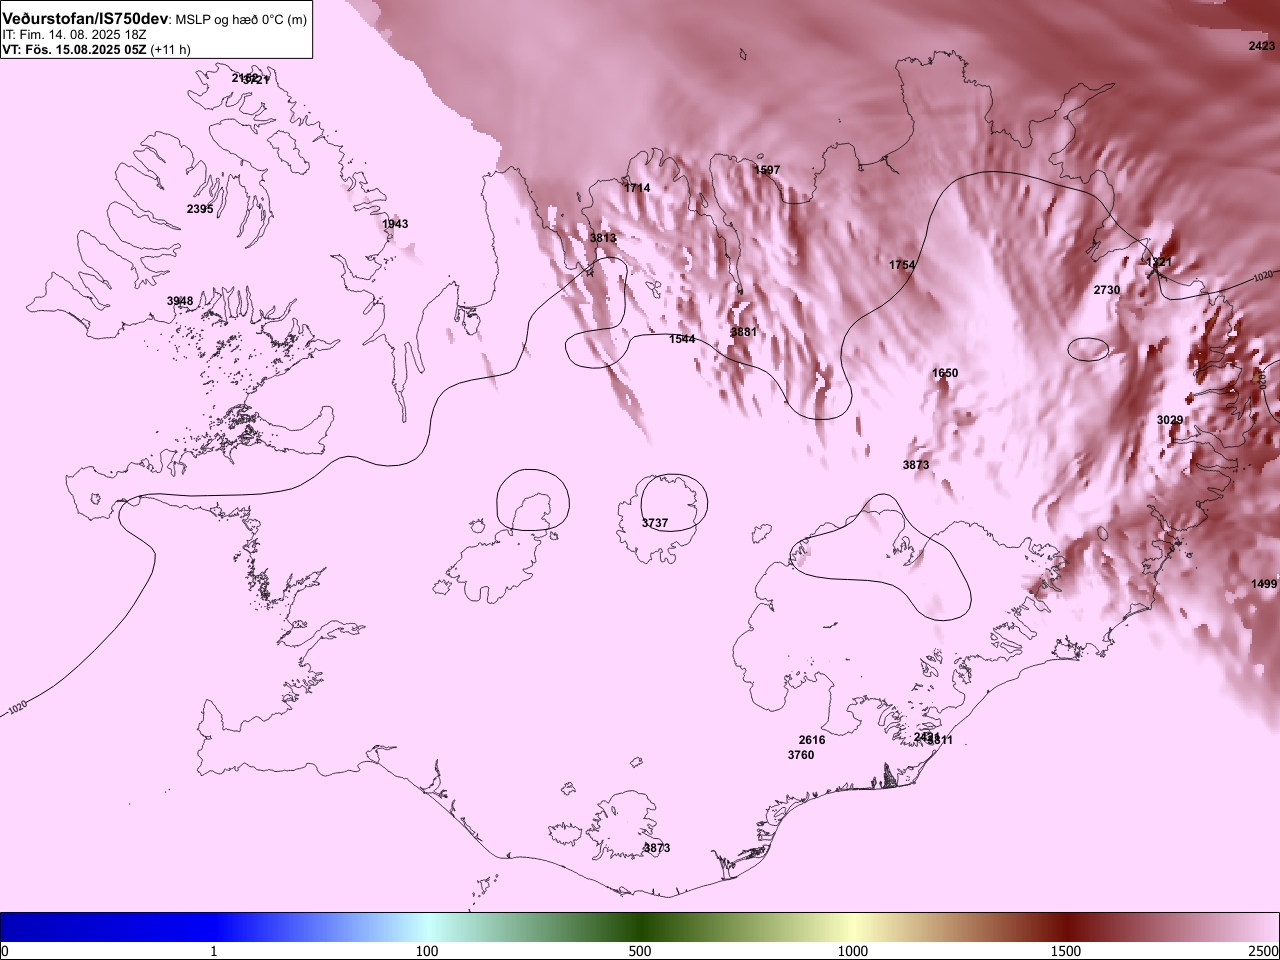The height and width of the screenshot is (960, 1280).
Task: Click the dark red segment of the colorbar
Action: [1066, 927]
